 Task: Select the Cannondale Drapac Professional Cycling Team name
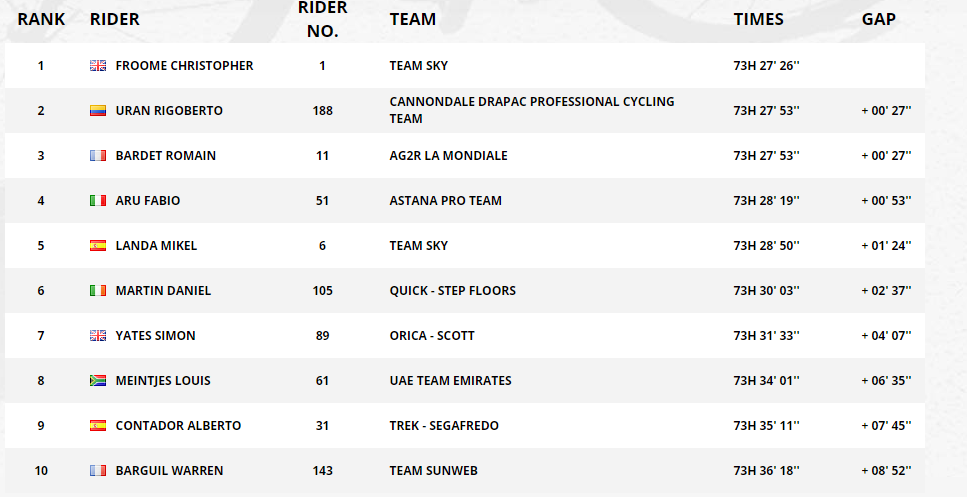(x=532, y=110)
